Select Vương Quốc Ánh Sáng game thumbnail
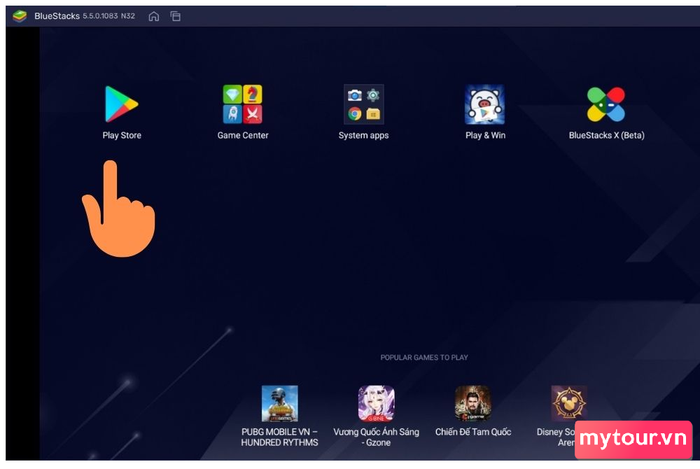The height and width of the screenshot is (469, 700). click(x=376, y=403)
